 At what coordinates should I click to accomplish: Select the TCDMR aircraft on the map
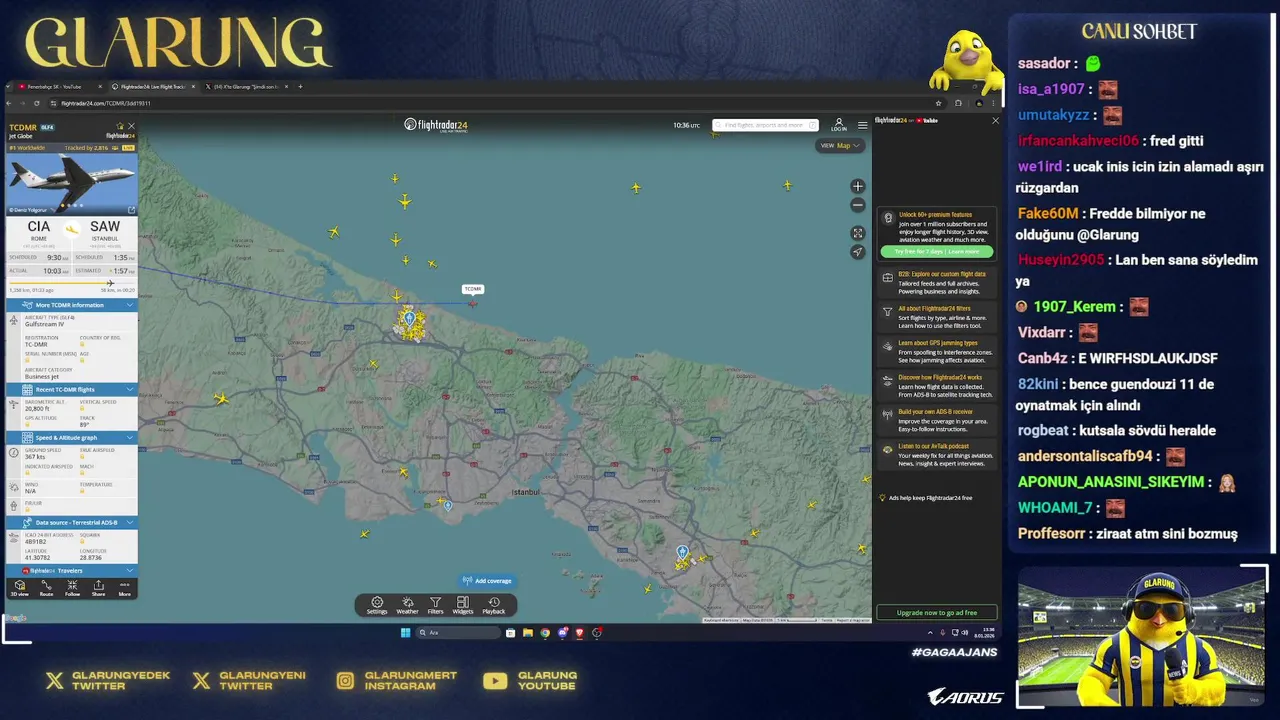[x=472, y=302]
